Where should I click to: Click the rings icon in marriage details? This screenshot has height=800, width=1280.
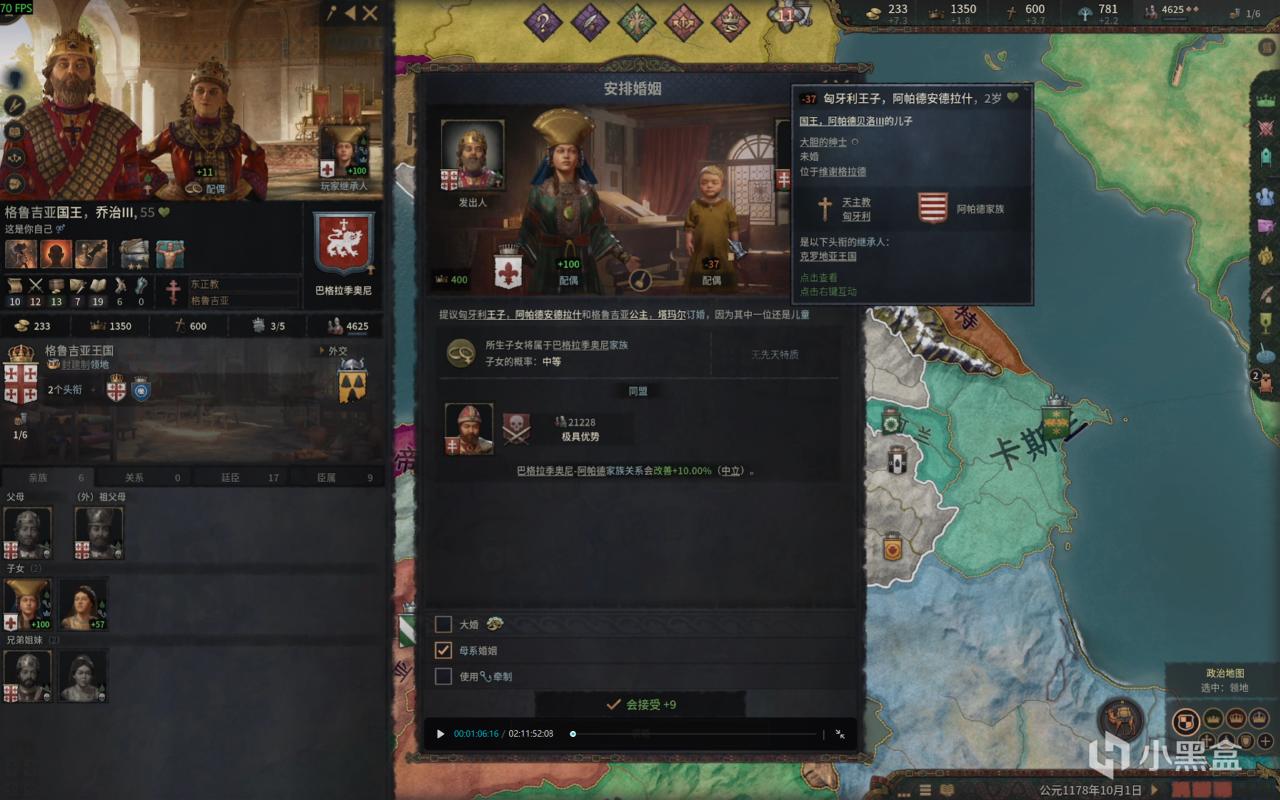(461, 352)
